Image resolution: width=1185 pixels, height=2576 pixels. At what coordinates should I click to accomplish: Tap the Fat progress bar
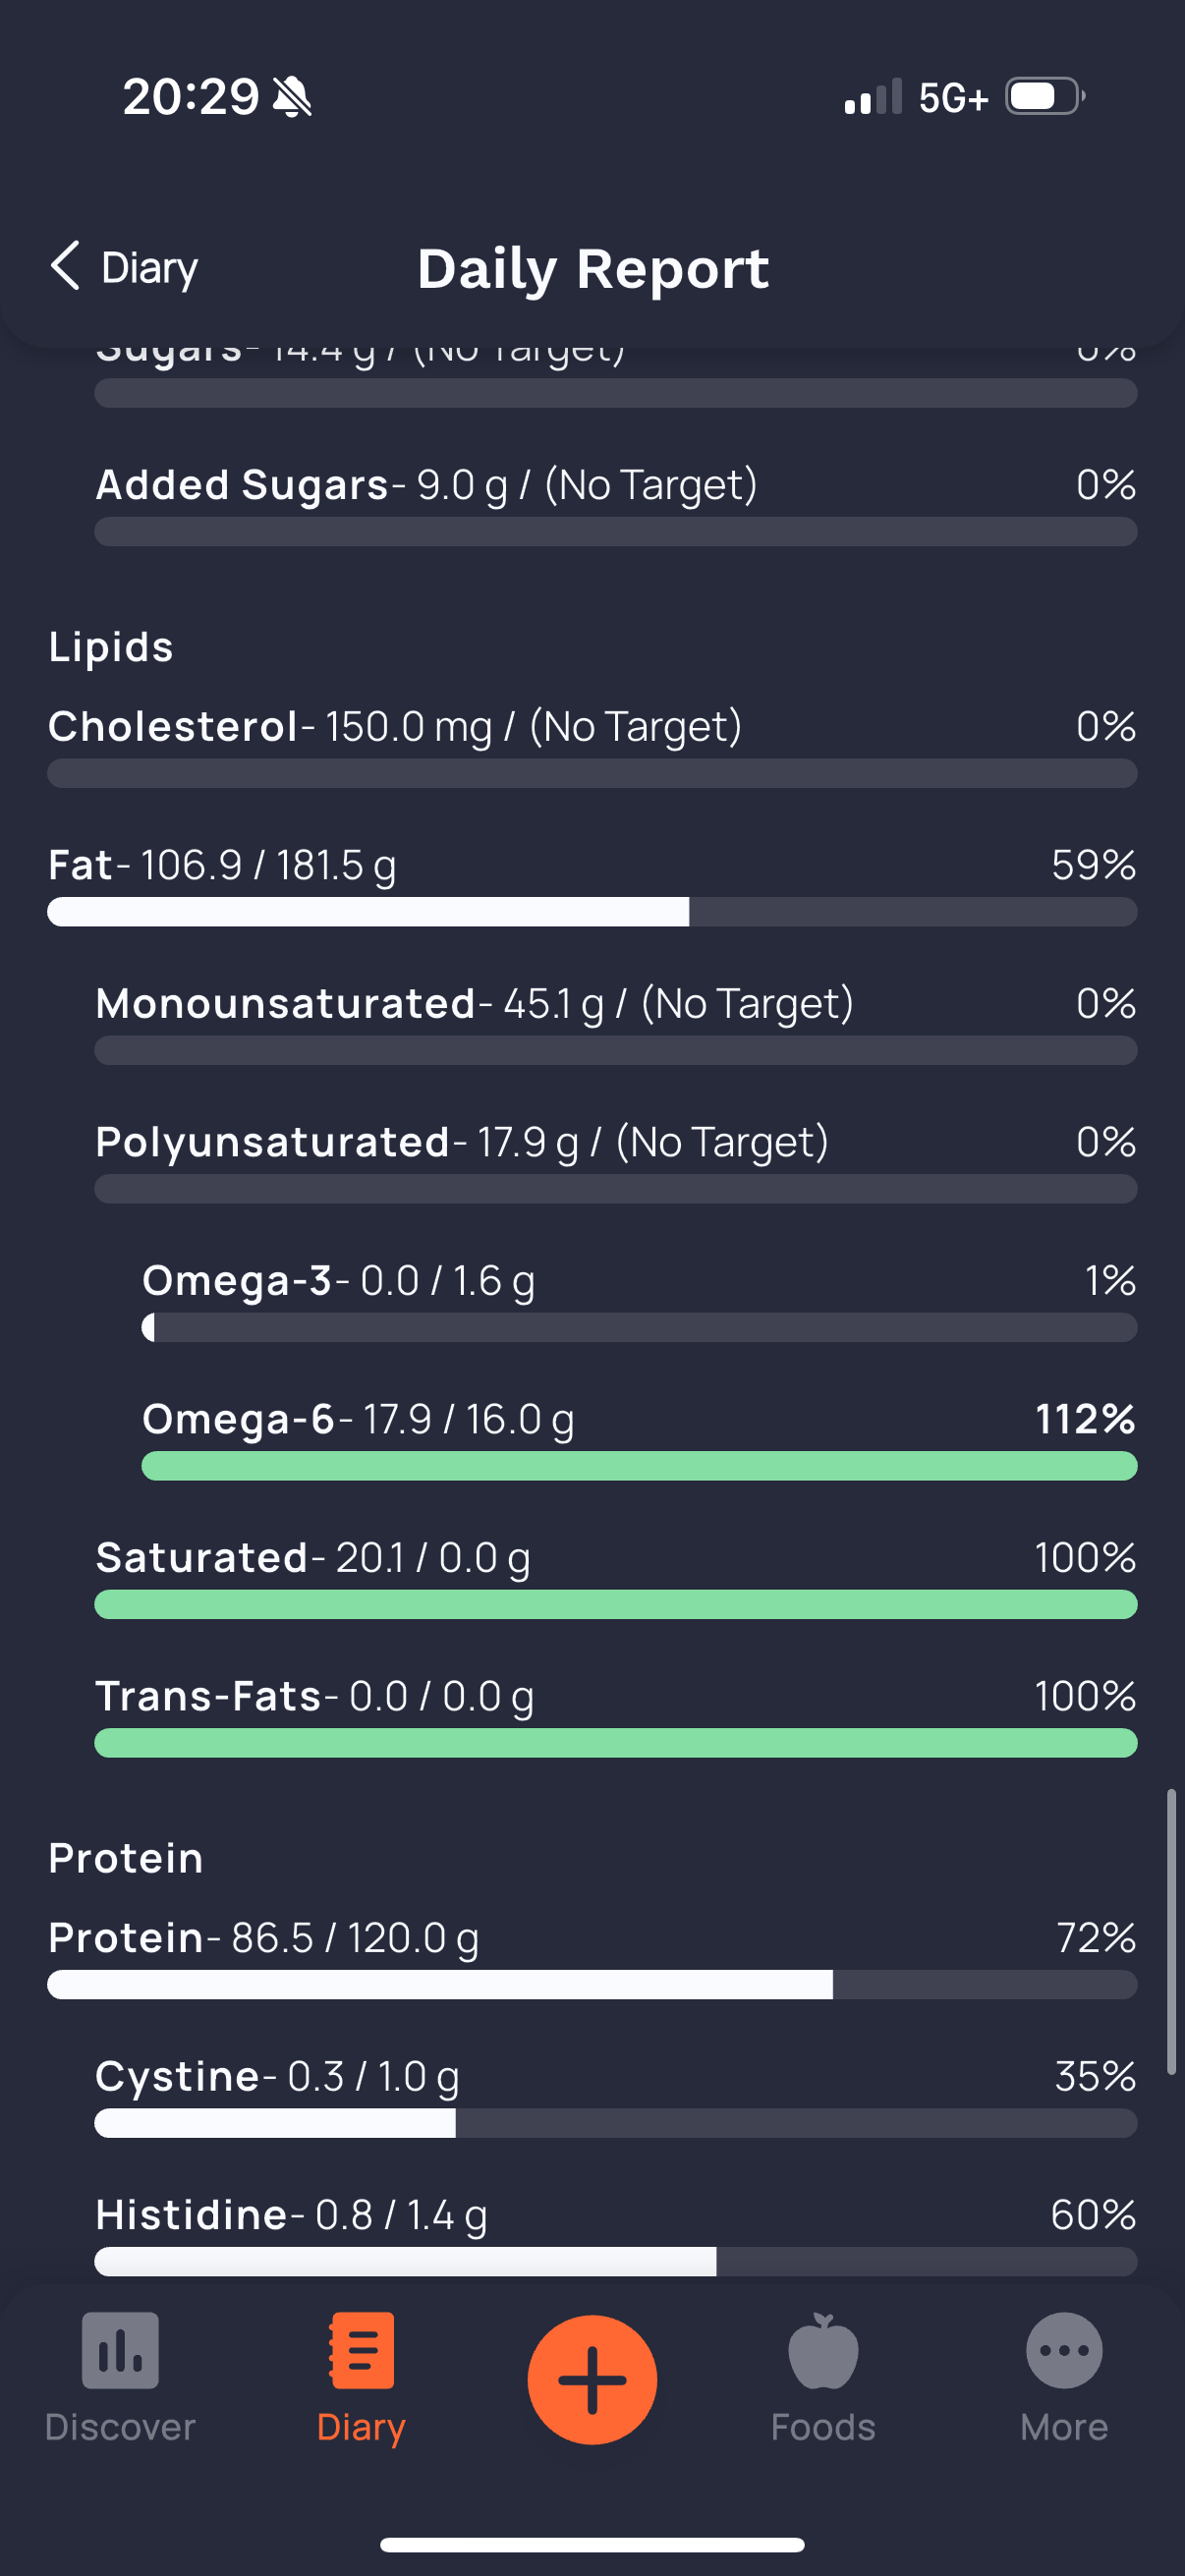pos(592,912)
